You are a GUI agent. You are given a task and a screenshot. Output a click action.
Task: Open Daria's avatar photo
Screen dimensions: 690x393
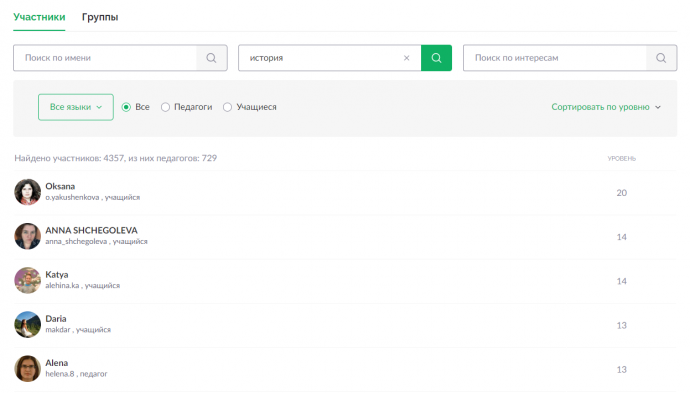tap(27, 324)
